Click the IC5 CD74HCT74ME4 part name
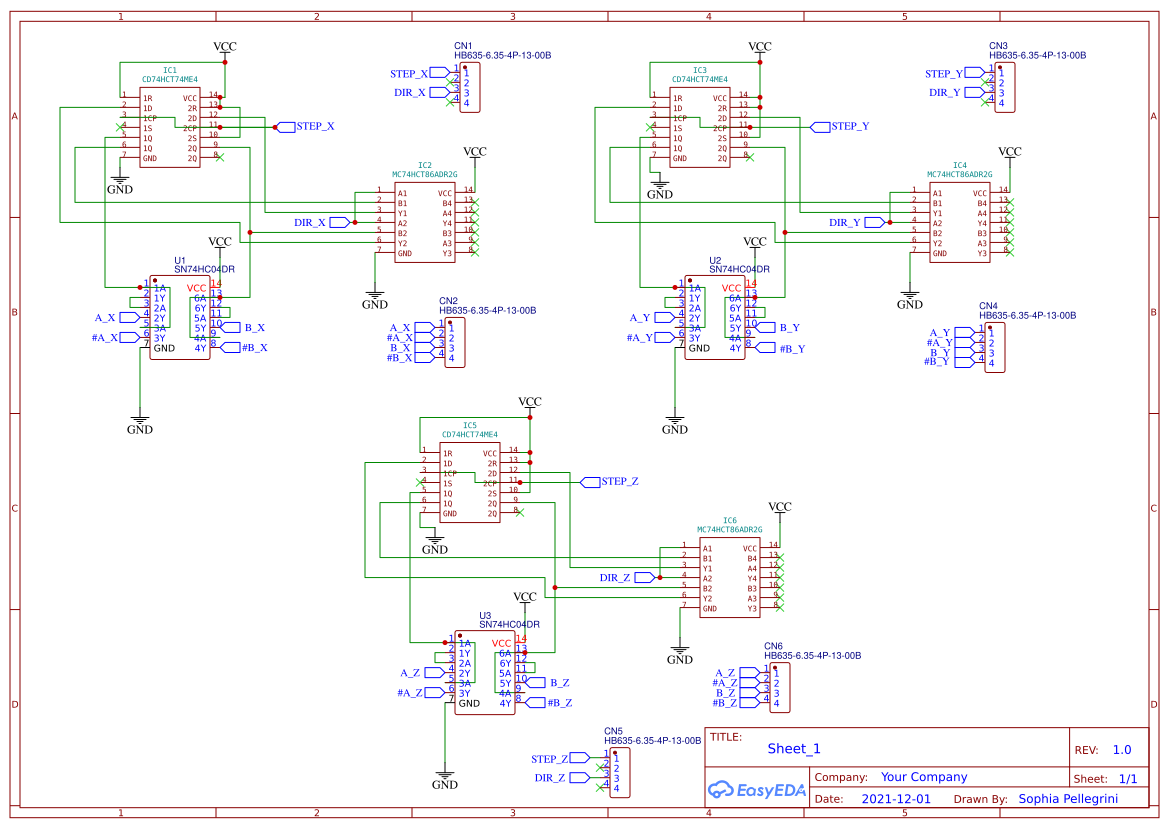Image resolution: width=1169 pixels, height=828 pixels. [470, 434]
